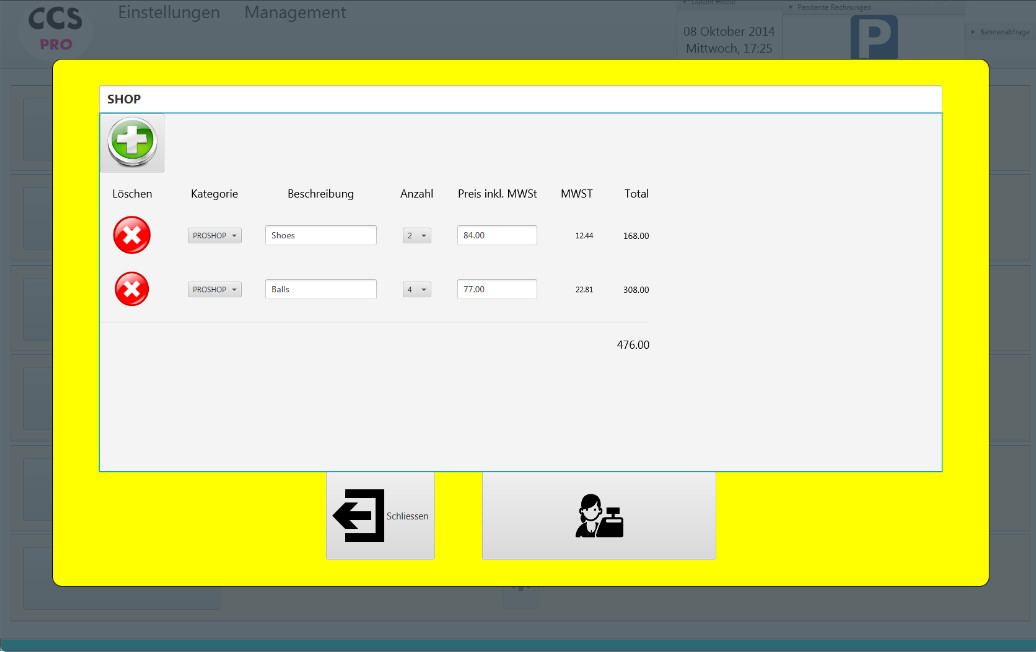Open the Anzahl dropdown showing 2
Viewport: 1036px width, 652px height.
click(x=417, y=236)
